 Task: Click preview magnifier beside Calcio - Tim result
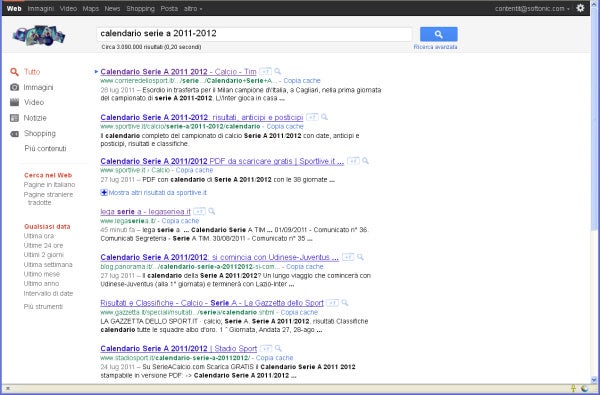(x=277, y=71)
